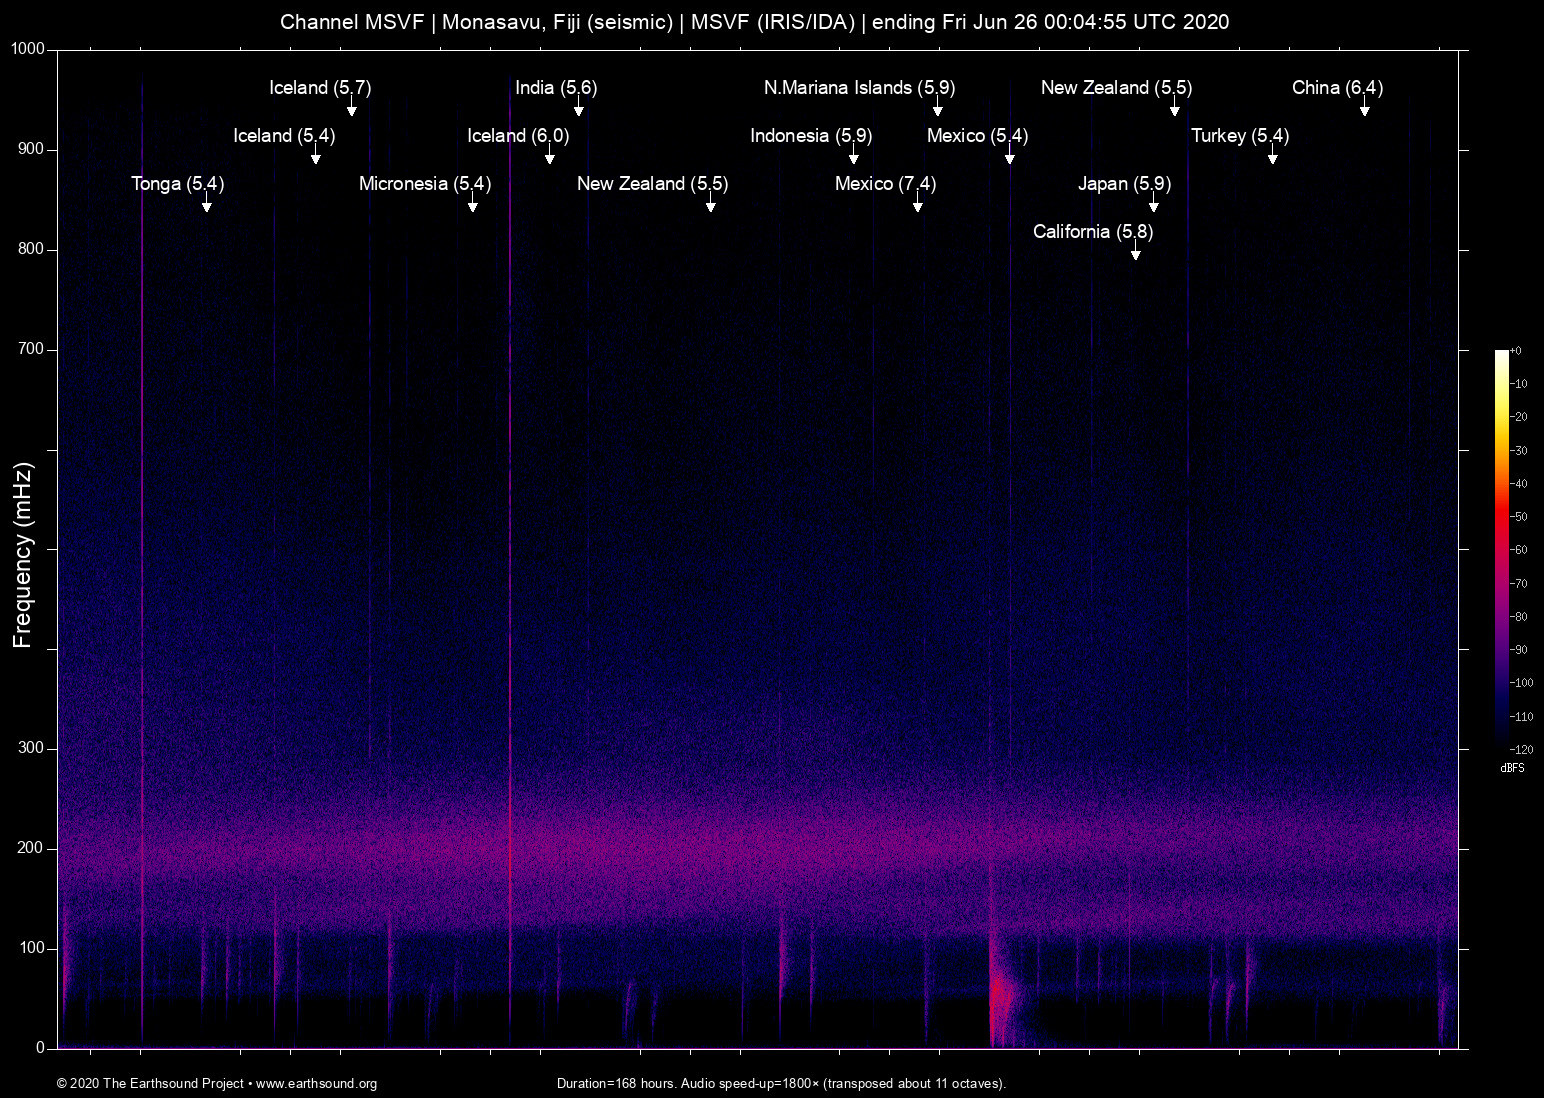Click the +0 value on color scale
Viewport: 1544px width, 1098px height.
(1516, 351)
